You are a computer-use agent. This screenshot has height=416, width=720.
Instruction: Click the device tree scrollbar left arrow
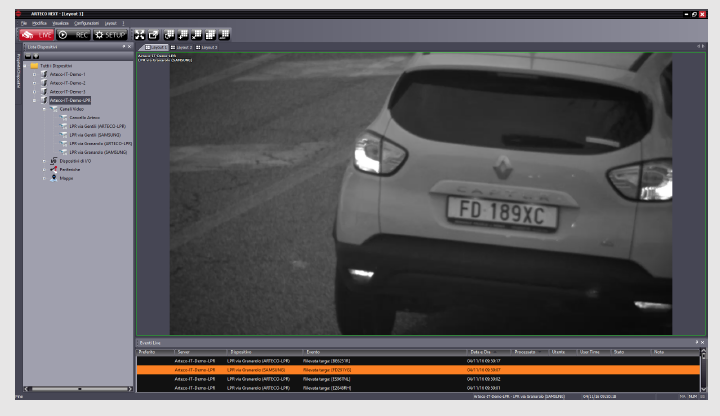[26, 389]
